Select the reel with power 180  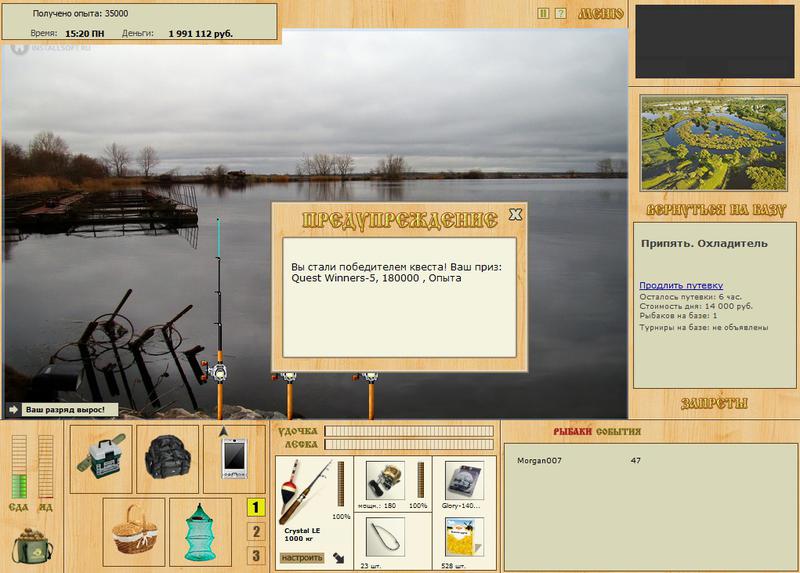[385, 480]
